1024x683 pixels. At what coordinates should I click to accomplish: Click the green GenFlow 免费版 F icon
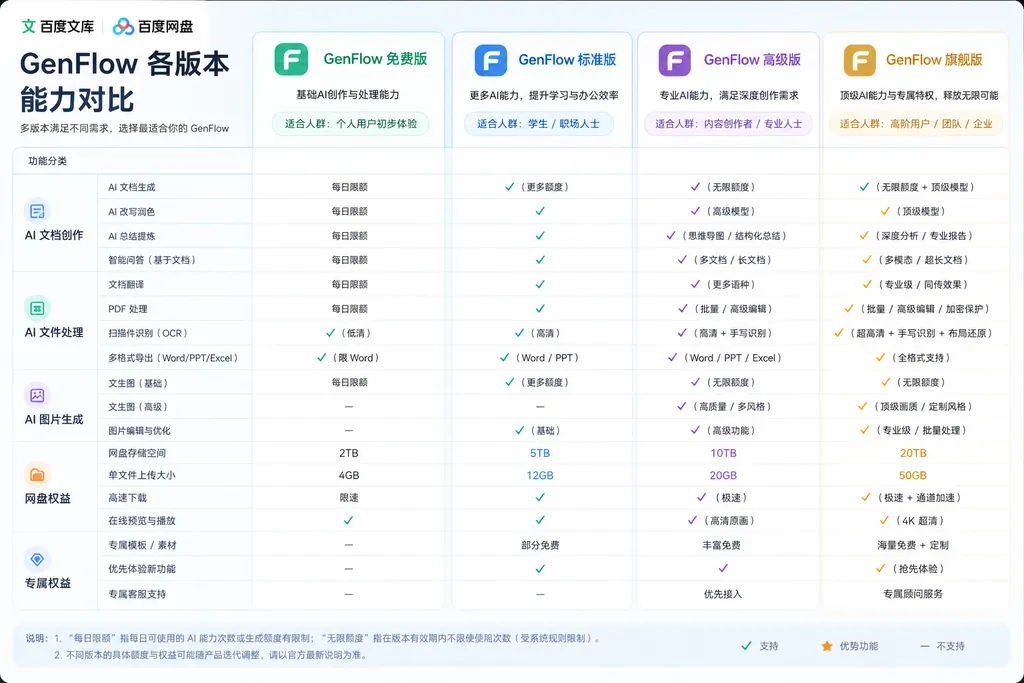point(291,59)
